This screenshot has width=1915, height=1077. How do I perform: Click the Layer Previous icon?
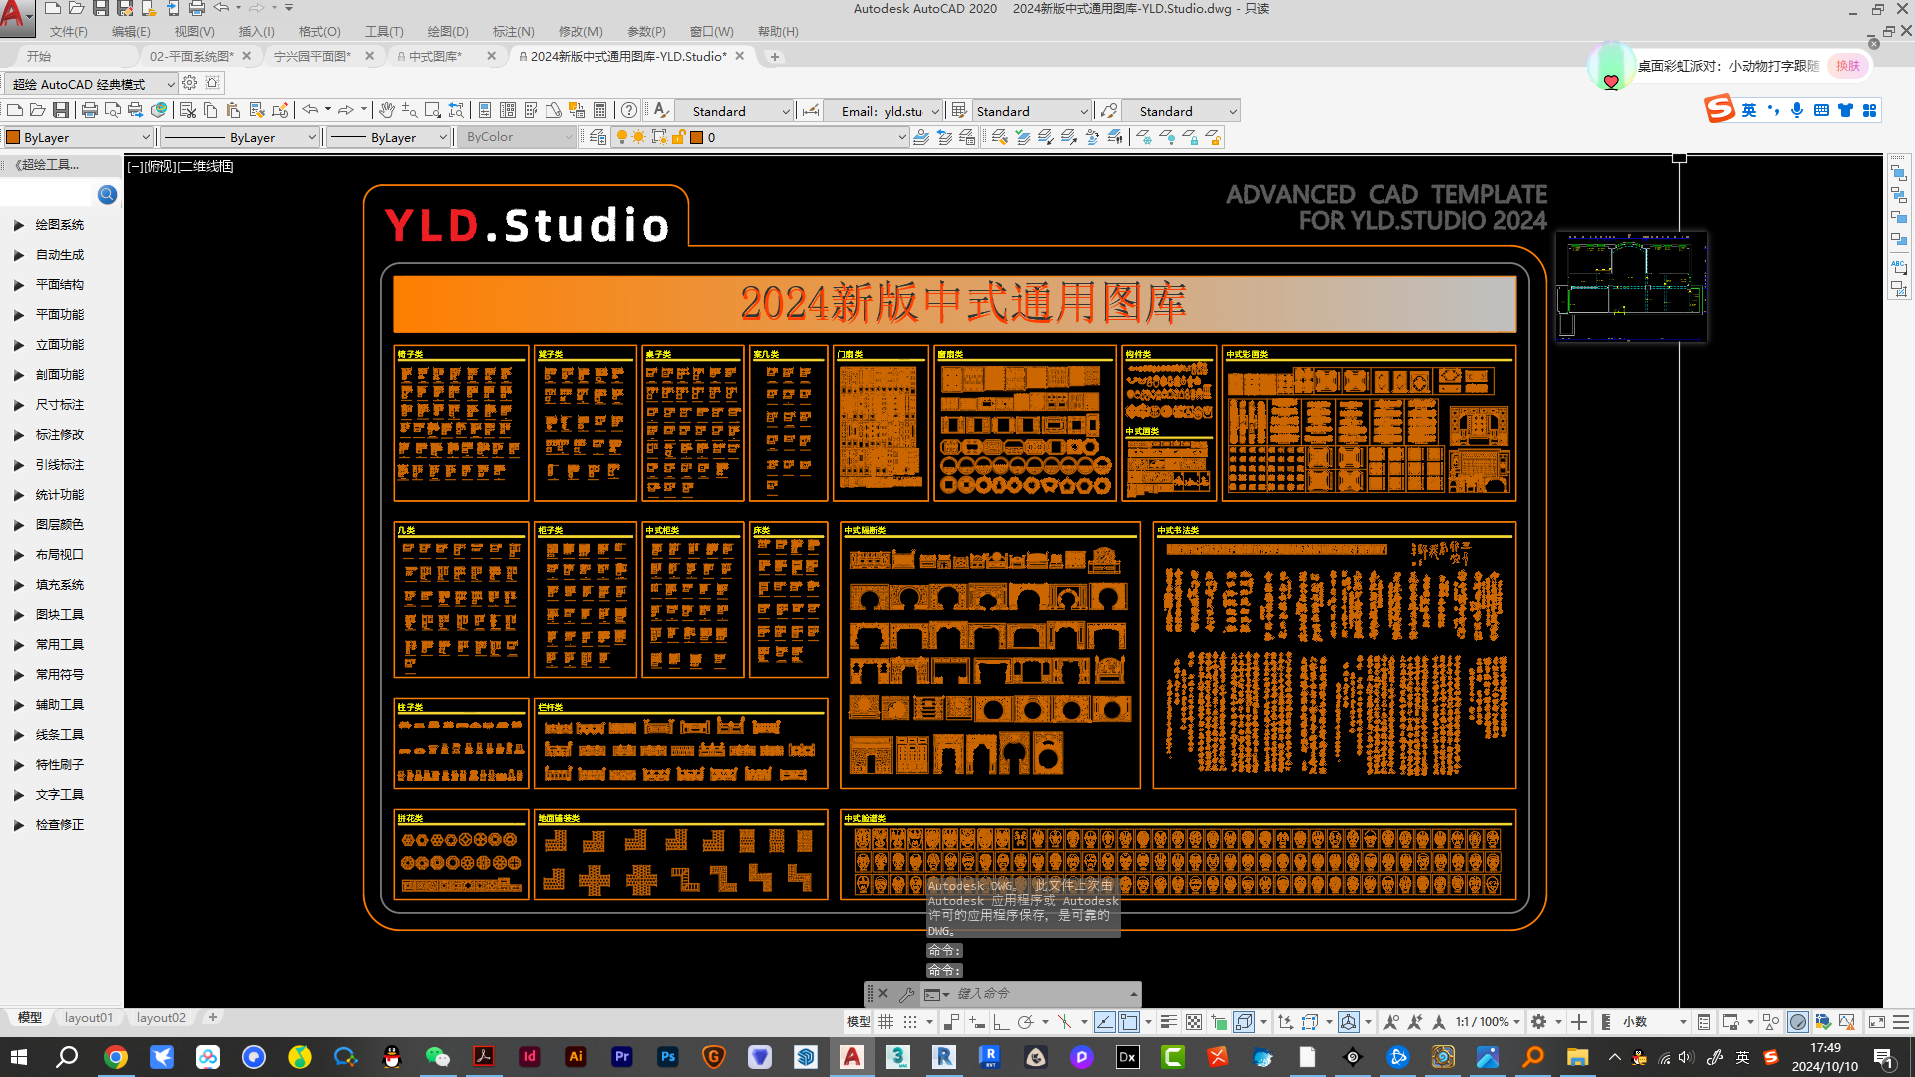944,137
